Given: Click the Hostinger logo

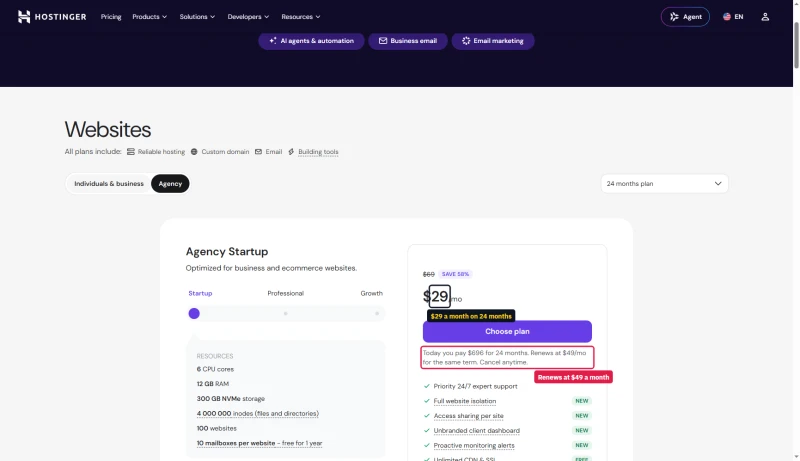Looking at the screenshot, I should tap(52, 17).
